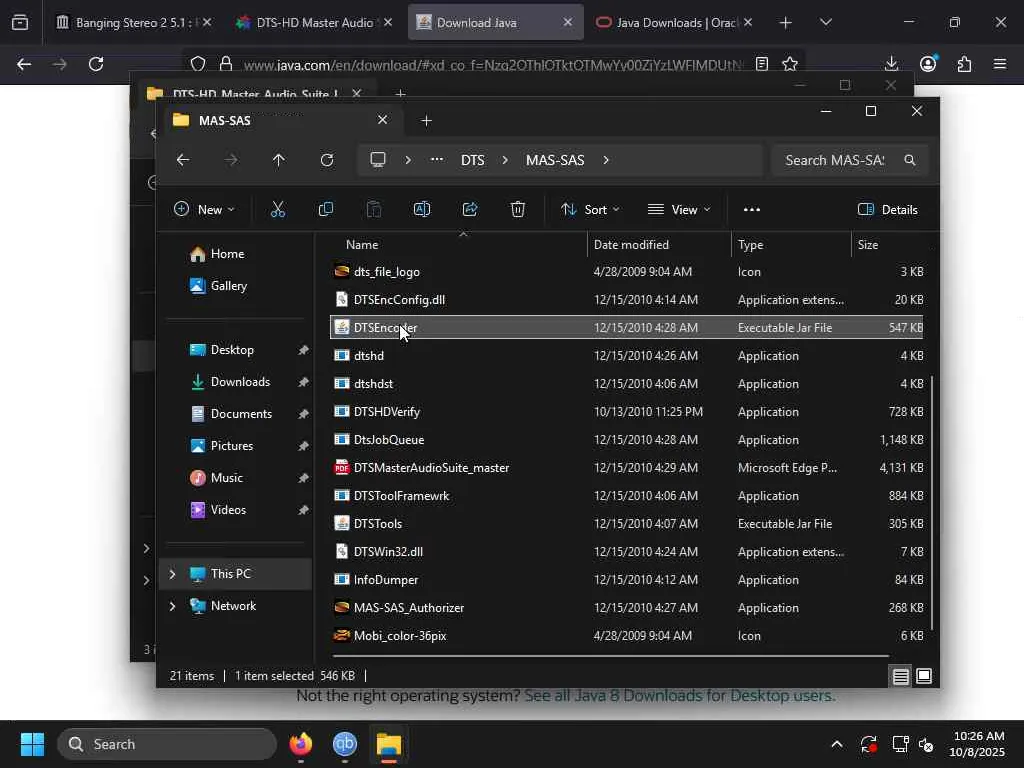Reload the Firefox page
1024x768 pixels.
point(96,64)
